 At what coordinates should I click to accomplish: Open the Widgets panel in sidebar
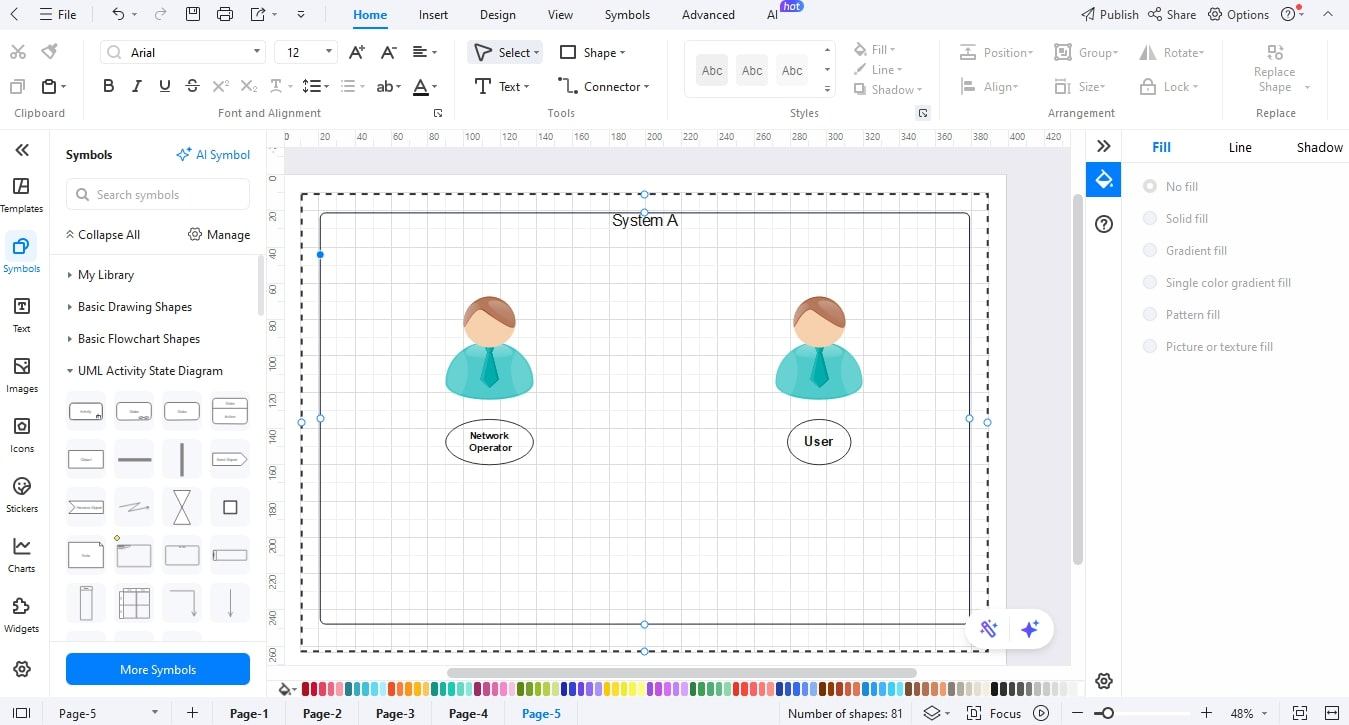[21, 615]
